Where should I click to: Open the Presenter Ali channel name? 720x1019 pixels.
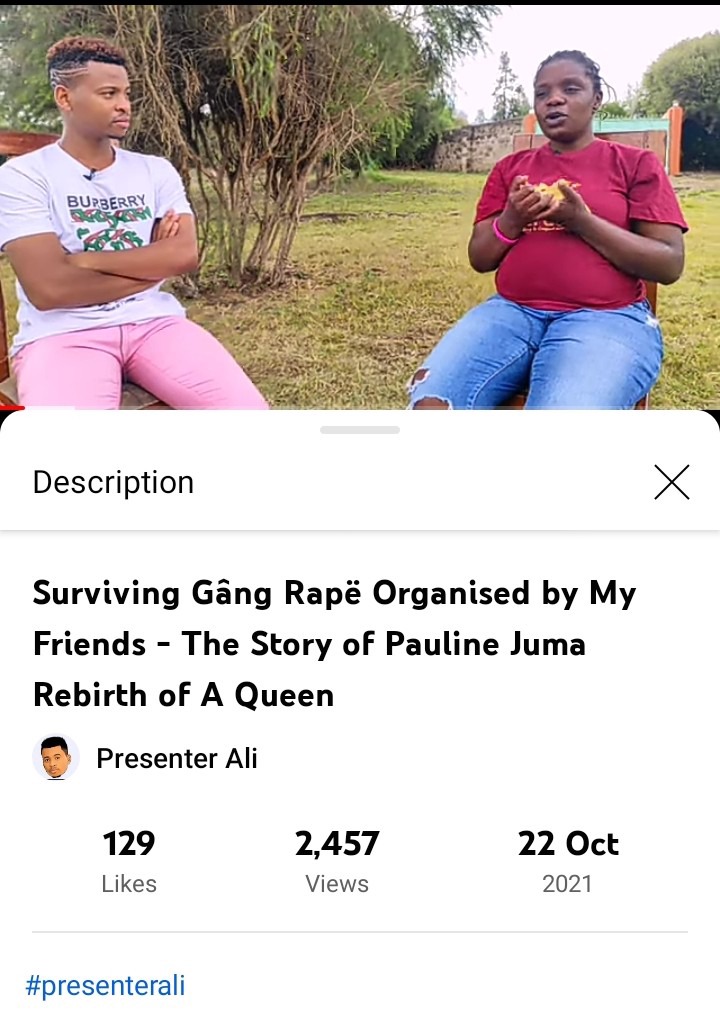point(177,758)
